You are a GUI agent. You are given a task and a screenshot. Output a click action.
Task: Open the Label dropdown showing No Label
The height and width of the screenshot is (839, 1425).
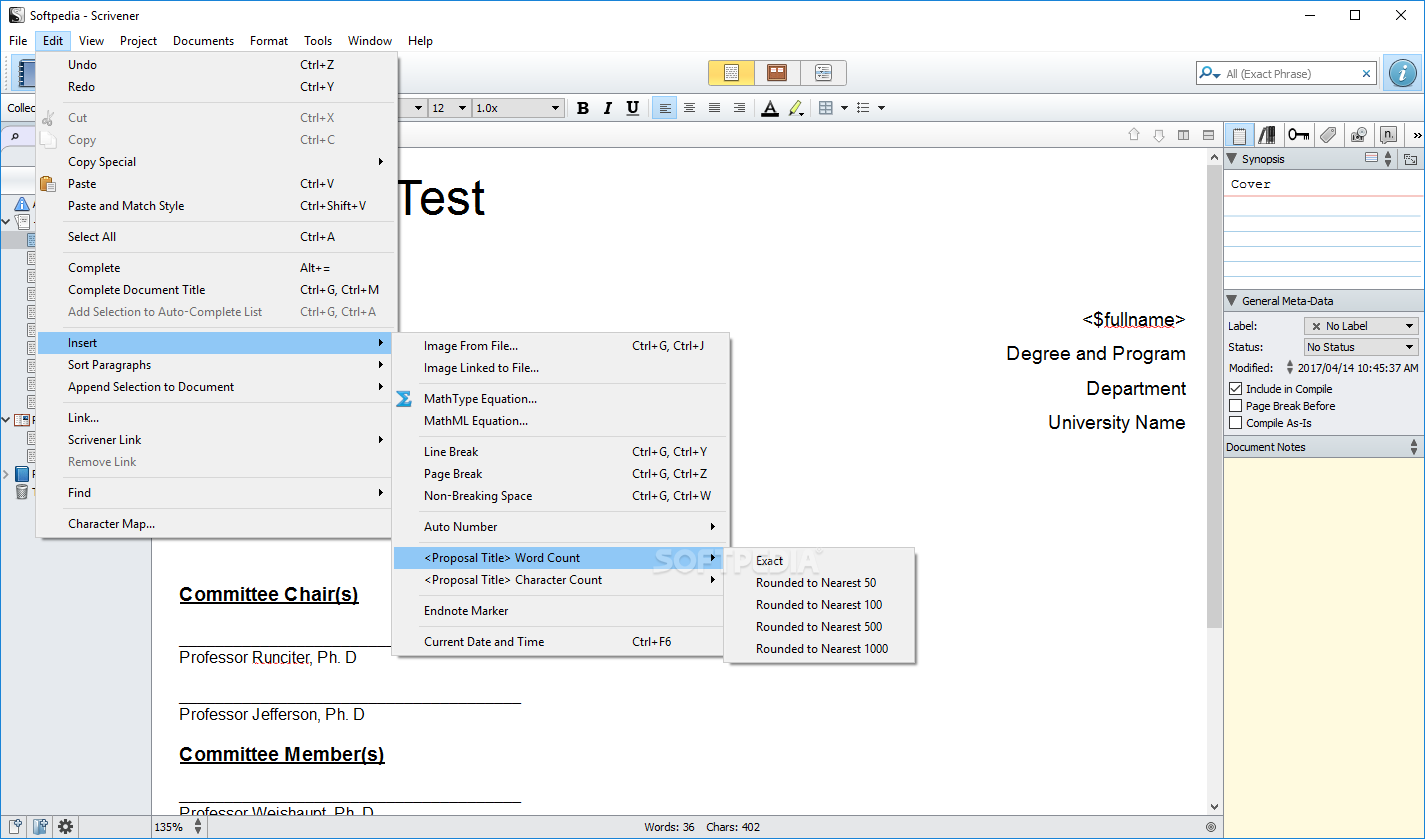click(1361, 326)
